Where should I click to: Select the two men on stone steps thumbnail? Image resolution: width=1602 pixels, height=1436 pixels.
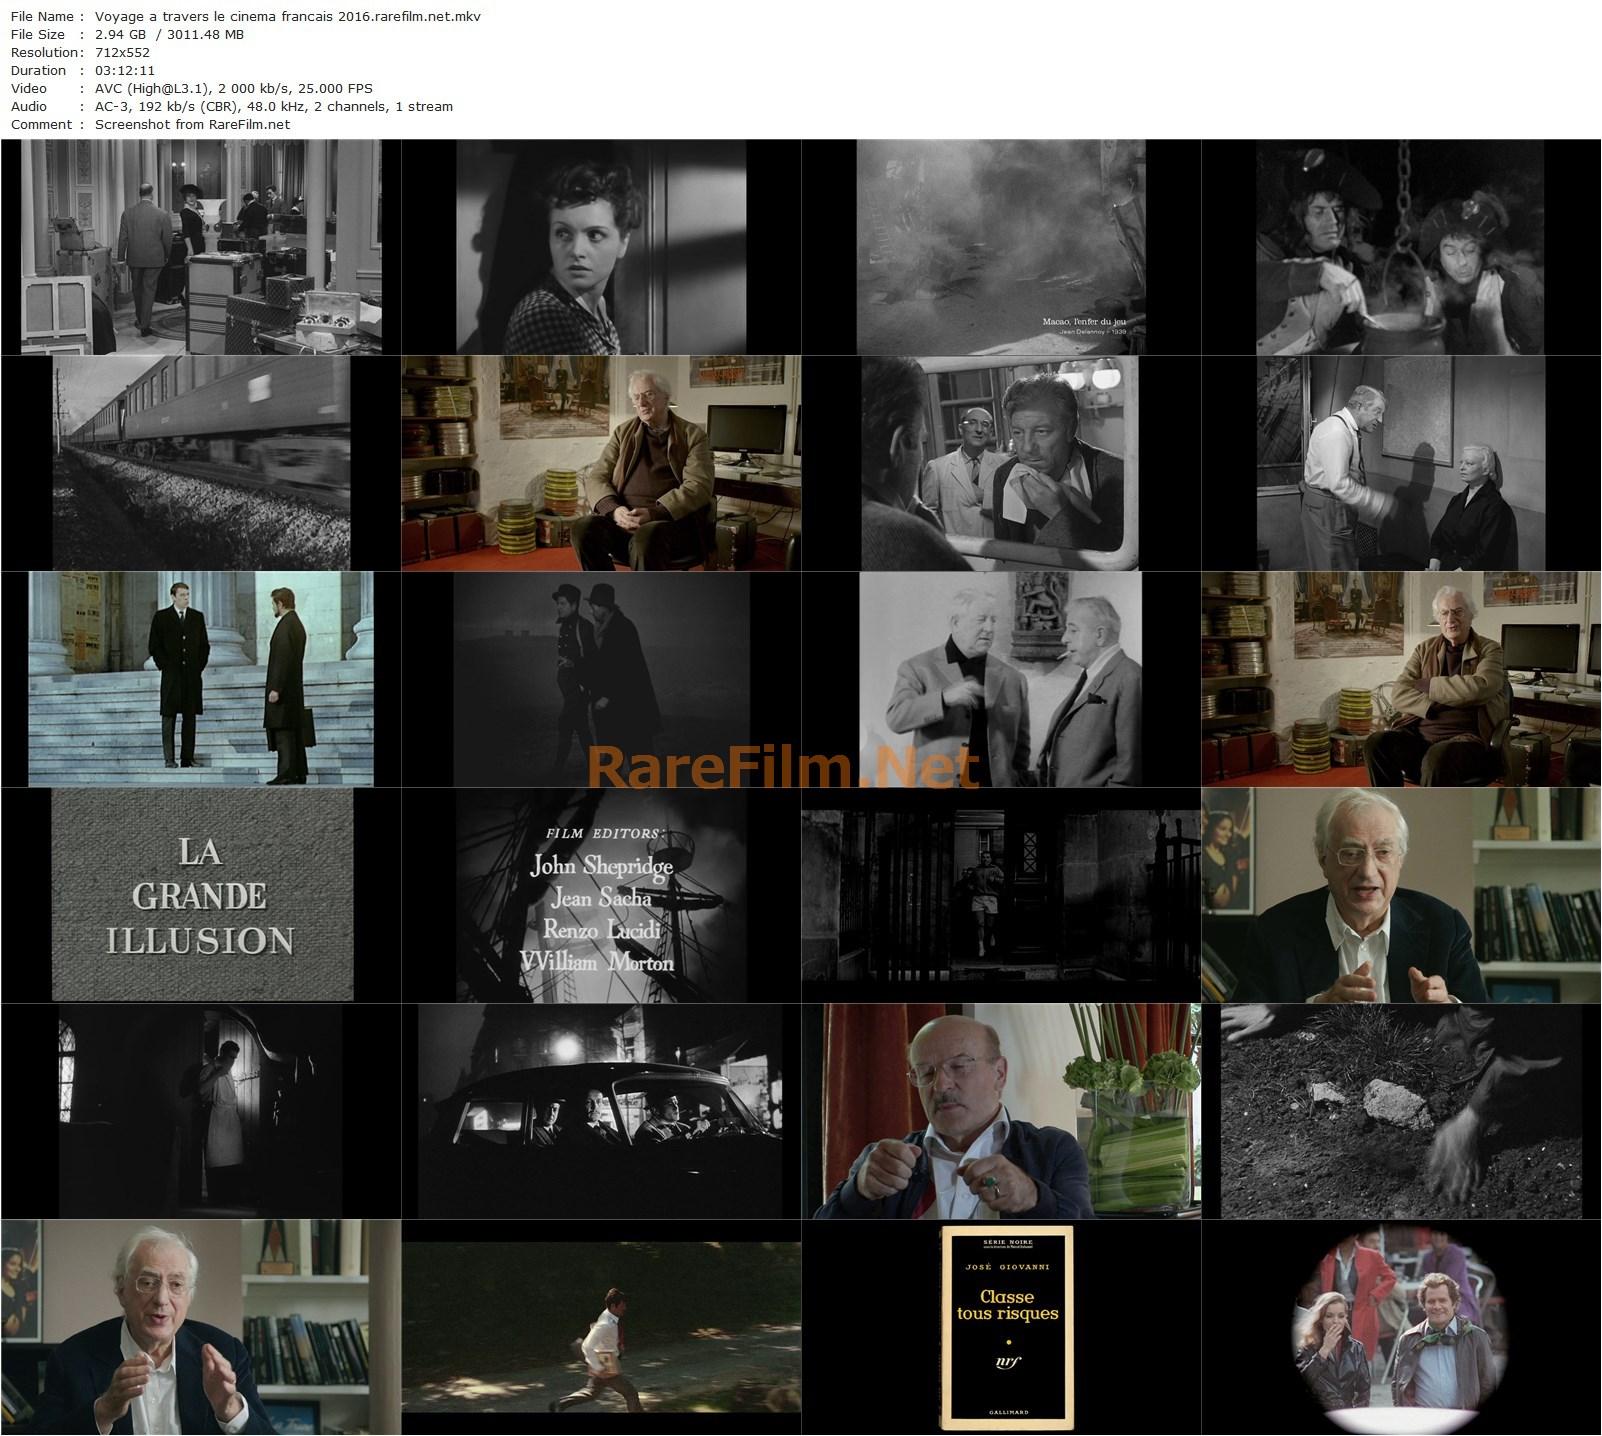coord(200,675)
